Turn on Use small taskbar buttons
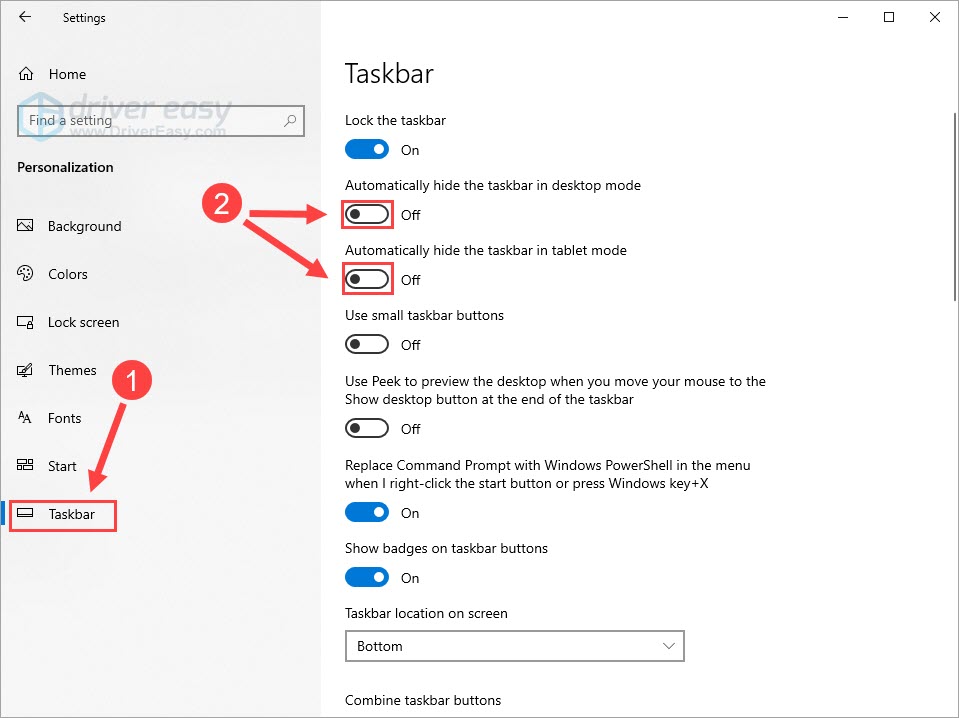 pyautogui.click(x=366, y=344)
